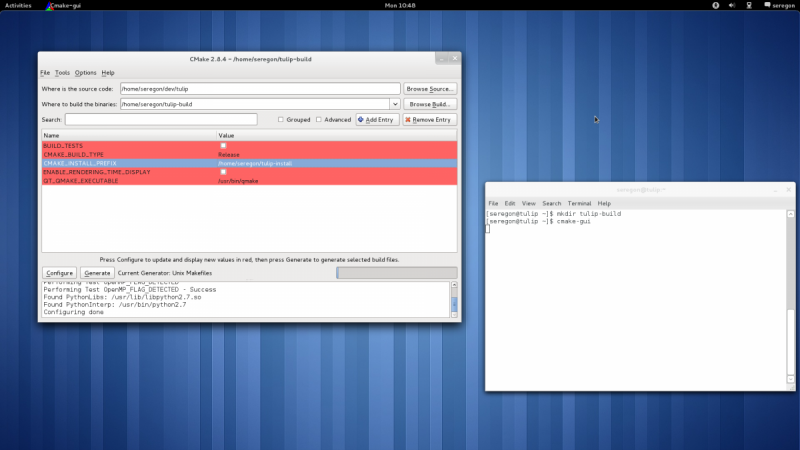Open the Tools menu in CMake
Image resolution: width=800 pixels, height=450 pixels.
click(x=62, y=72)
